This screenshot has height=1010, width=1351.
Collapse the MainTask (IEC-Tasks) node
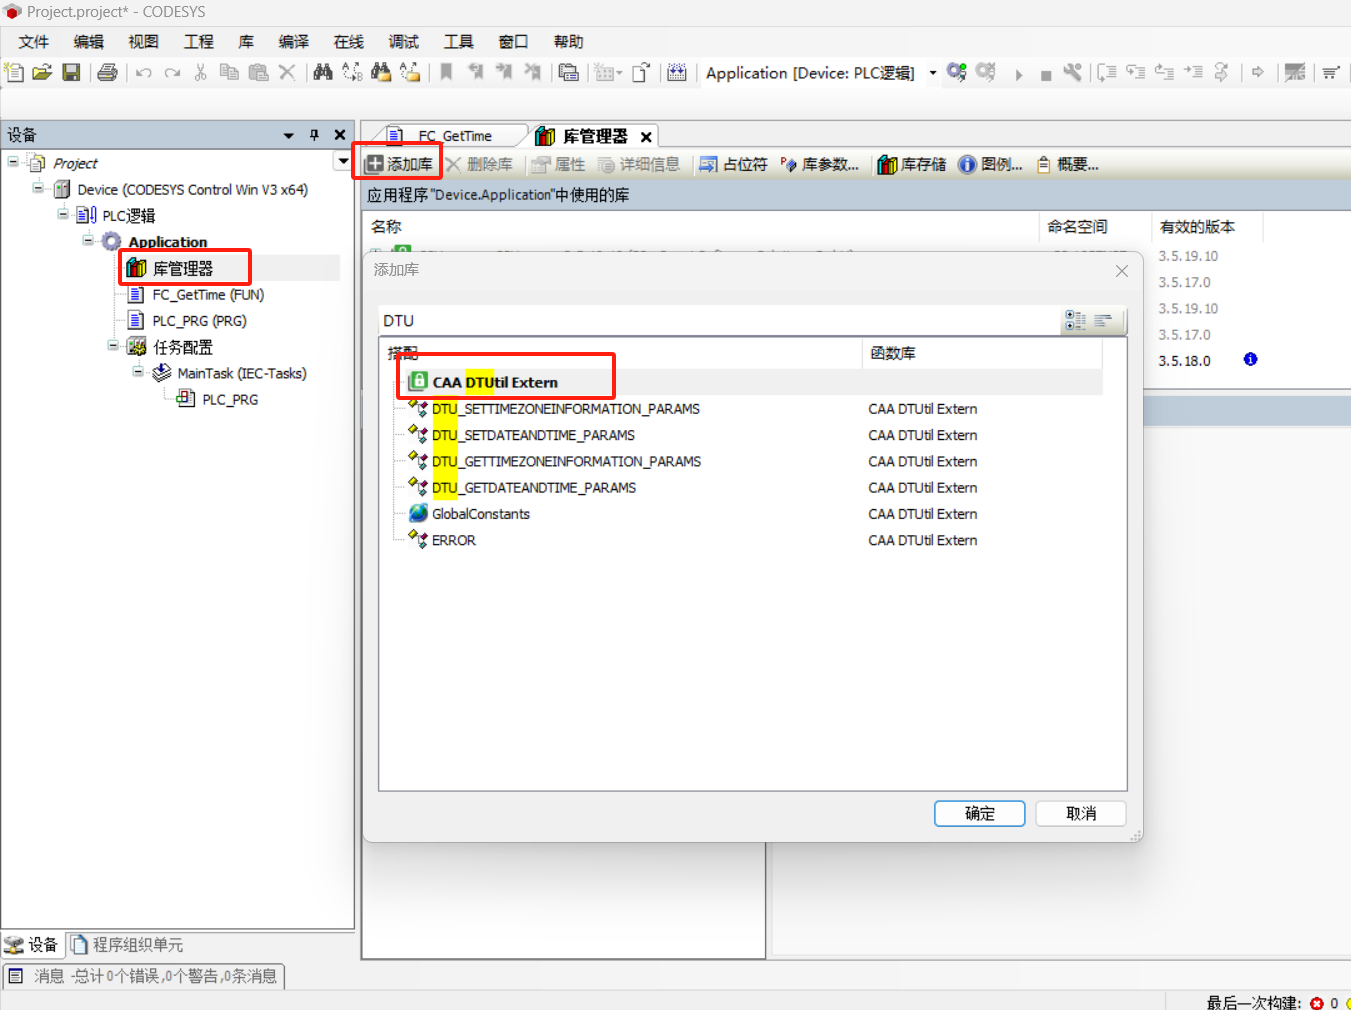(138, 371)
